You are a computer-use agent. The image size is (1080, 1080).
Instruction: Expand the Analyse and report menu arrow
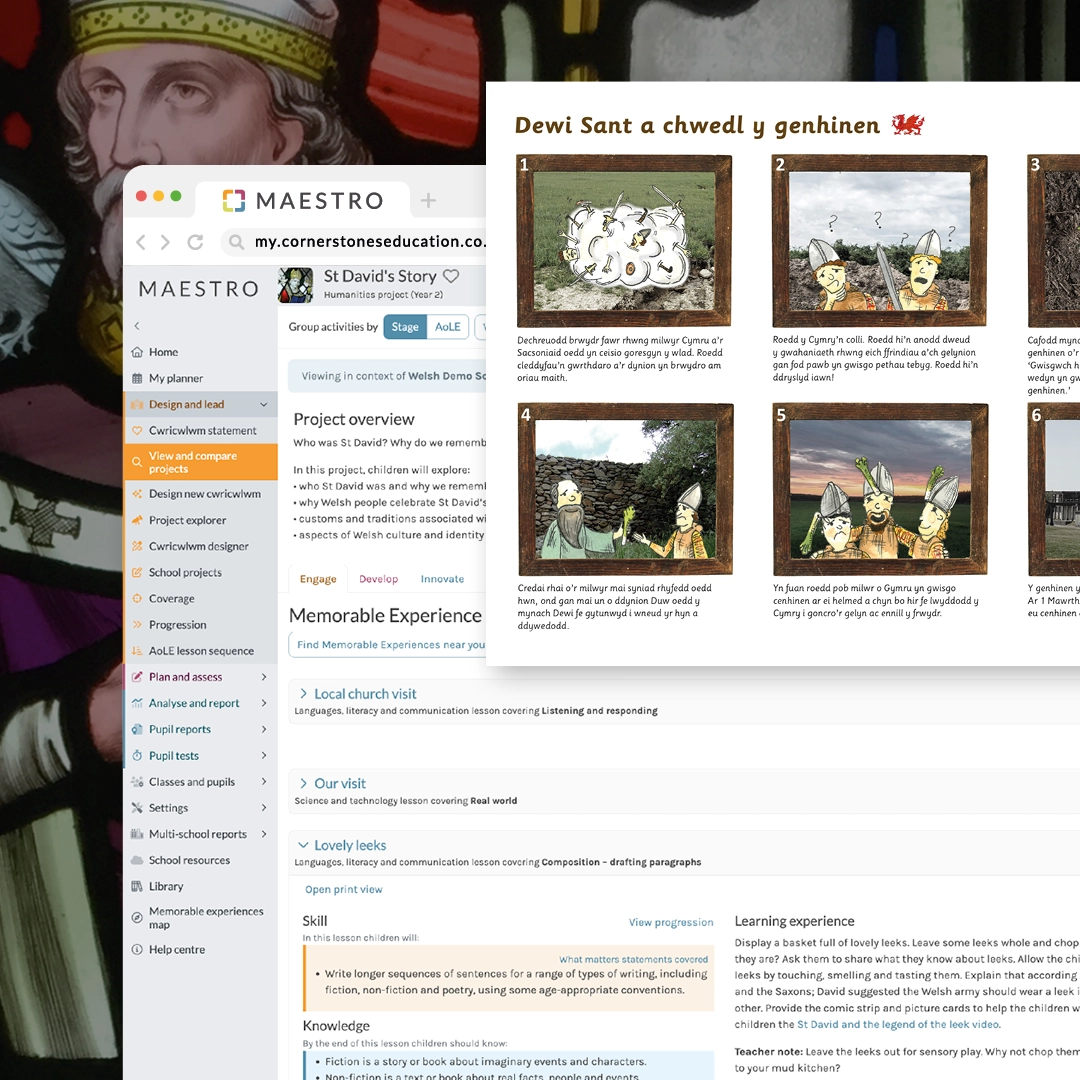(x=264, y=703)
